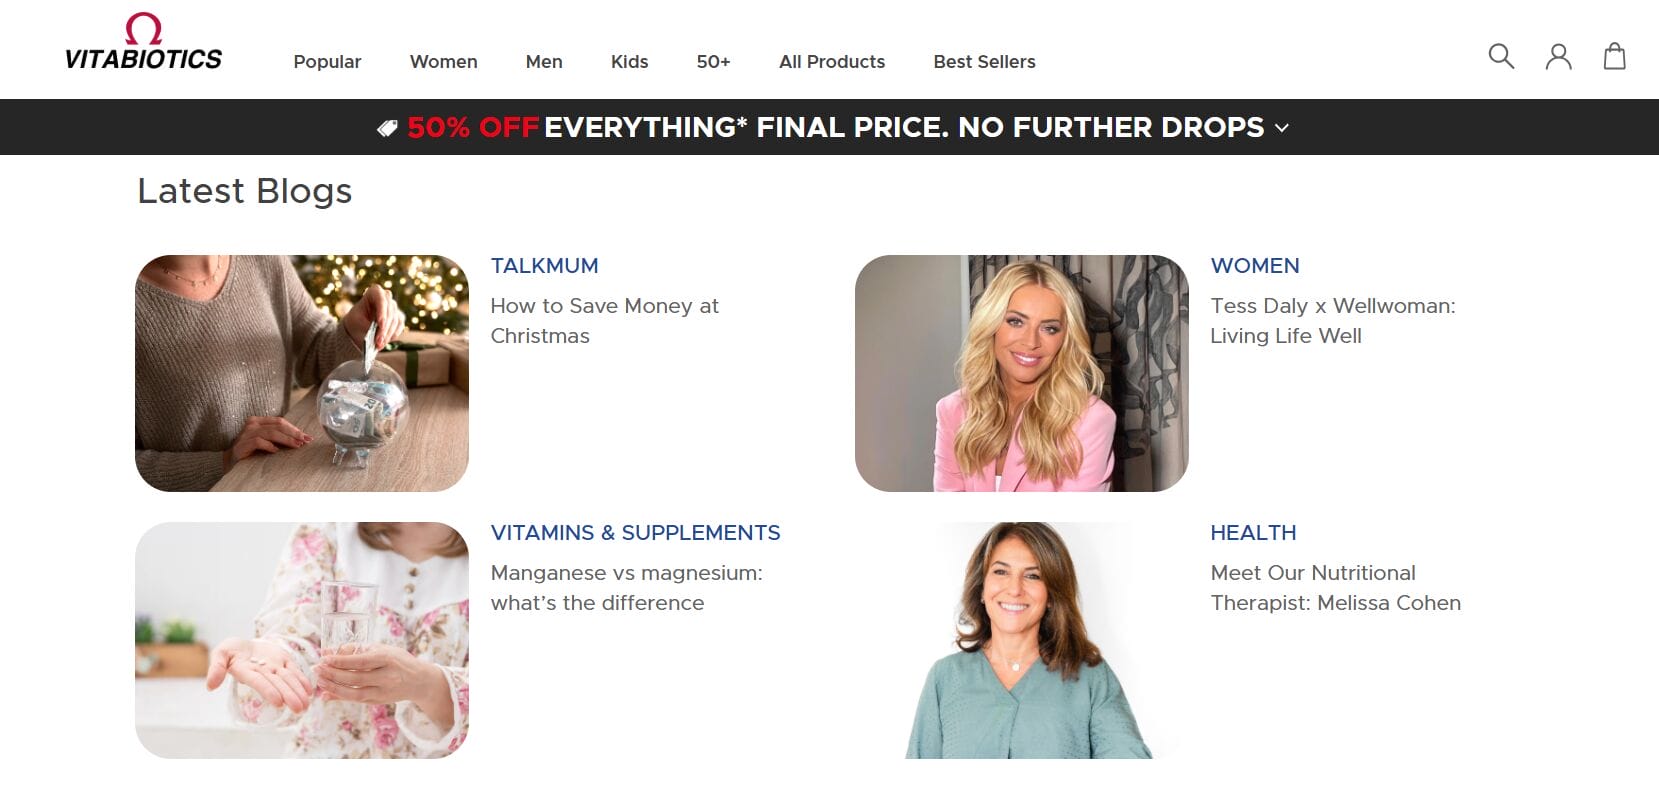Open Manganese vs magnesium article
The width and height of the screenshot is (1659, 796).
[626, 588]
